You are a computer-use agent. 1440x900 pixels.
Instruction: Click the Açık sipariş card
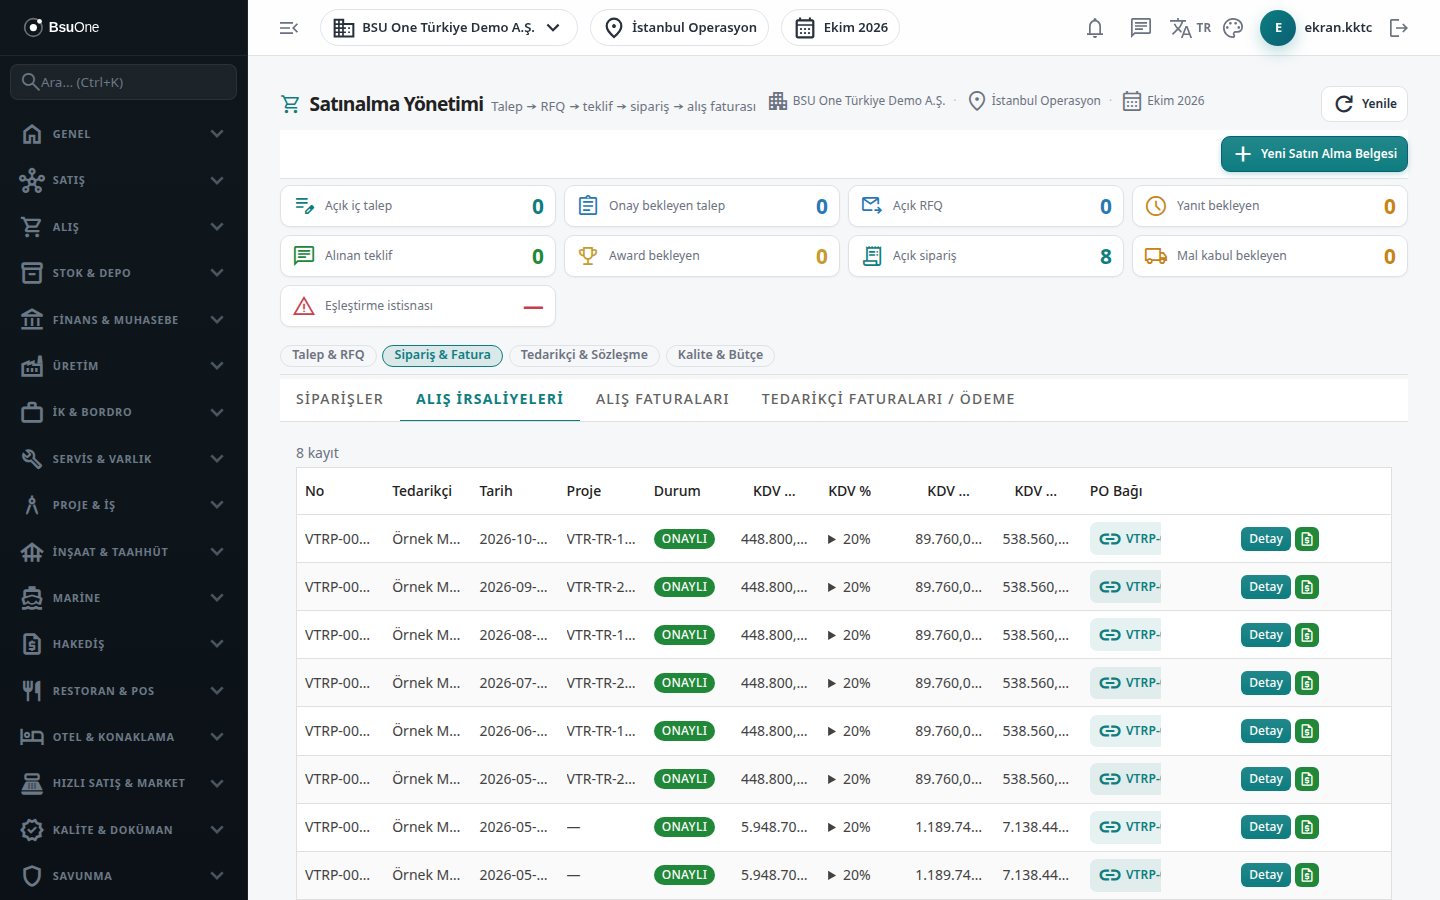point(986,256)
